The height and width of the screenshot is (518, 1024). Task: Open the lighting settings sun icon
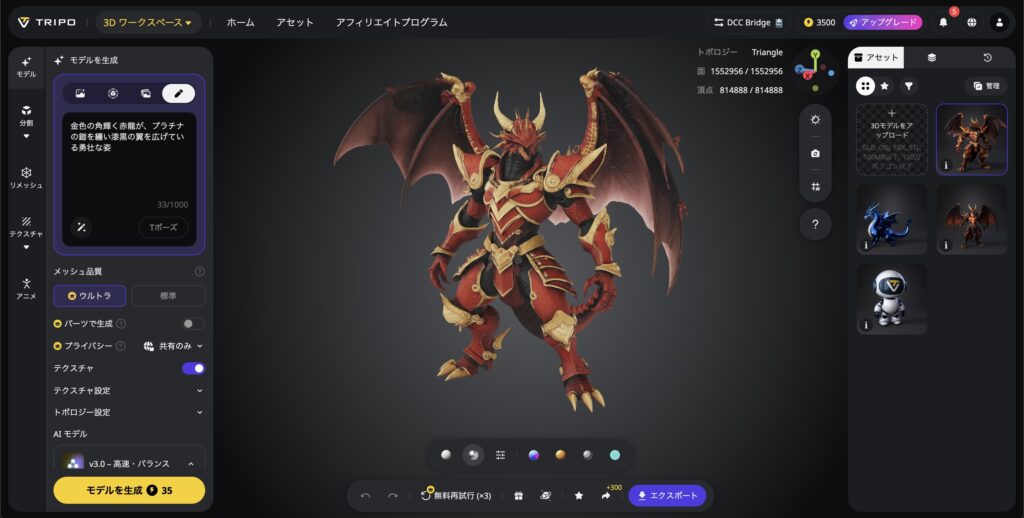[815, 120]
